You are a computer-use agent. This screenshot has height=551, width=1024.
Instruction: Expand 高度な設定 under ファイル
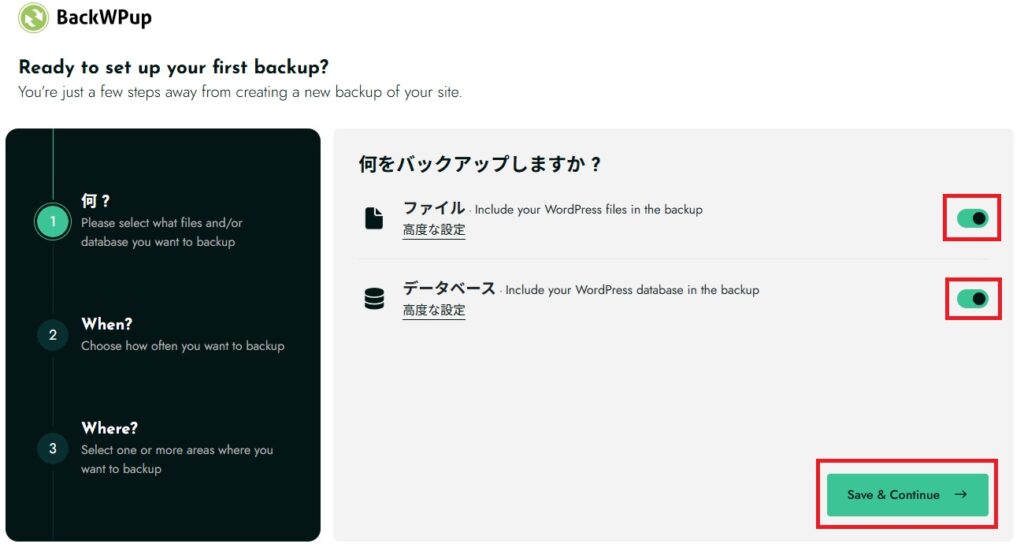434,230
